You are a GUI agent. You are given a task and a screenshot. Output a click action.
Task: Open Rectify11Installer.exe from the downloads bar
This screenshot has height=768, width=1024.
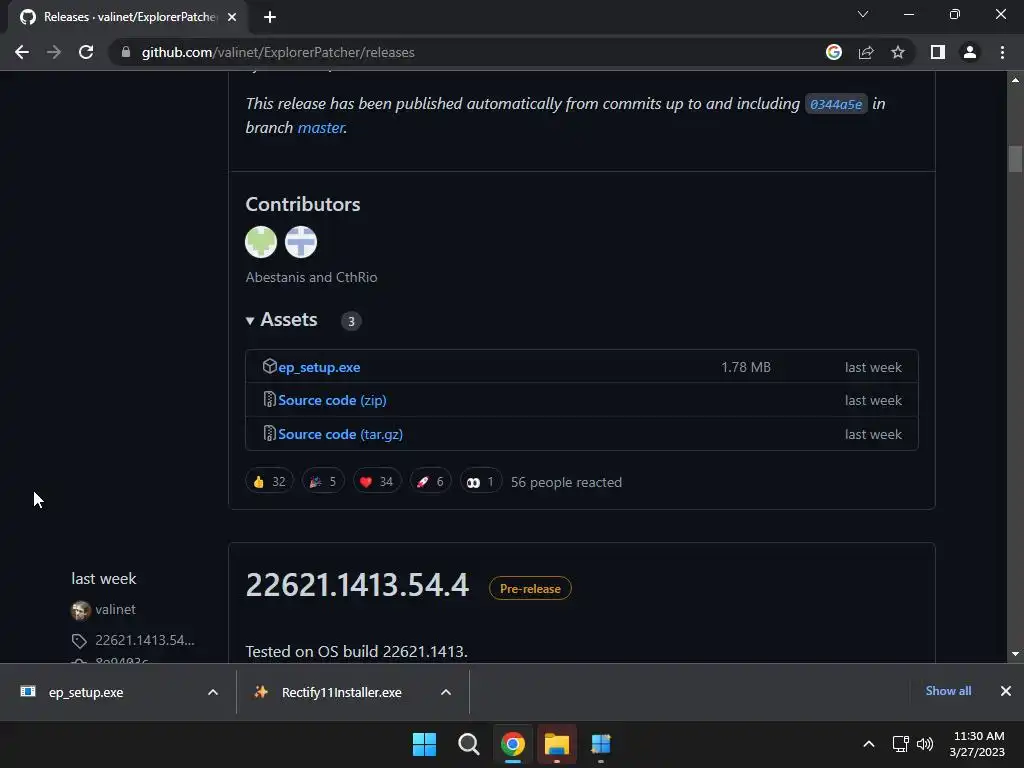(341, 692)
